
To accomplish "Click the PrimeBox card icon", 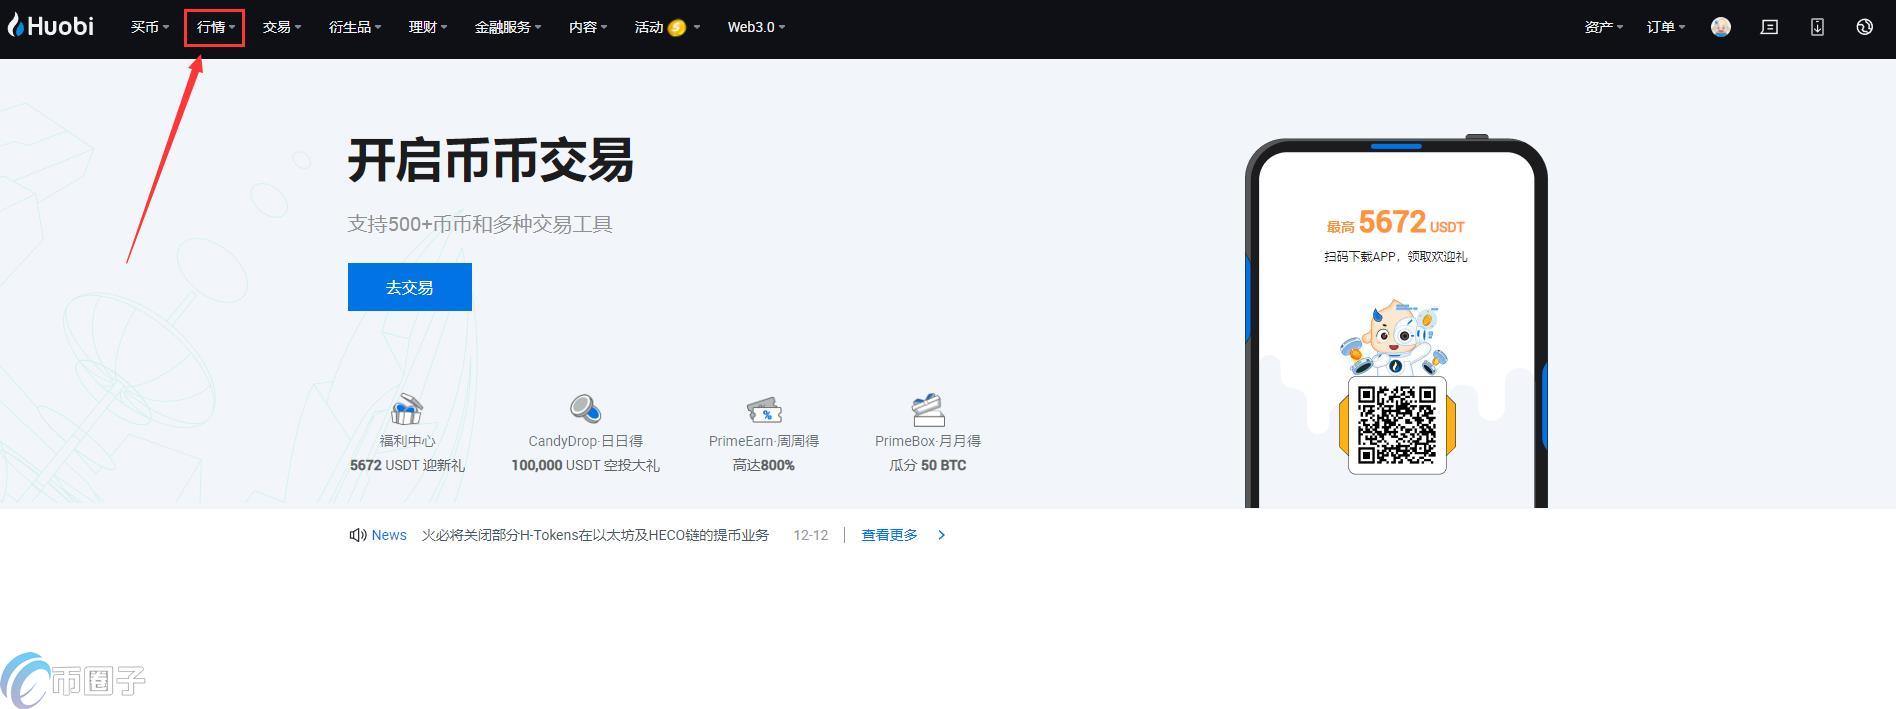I will coord(928,409).
